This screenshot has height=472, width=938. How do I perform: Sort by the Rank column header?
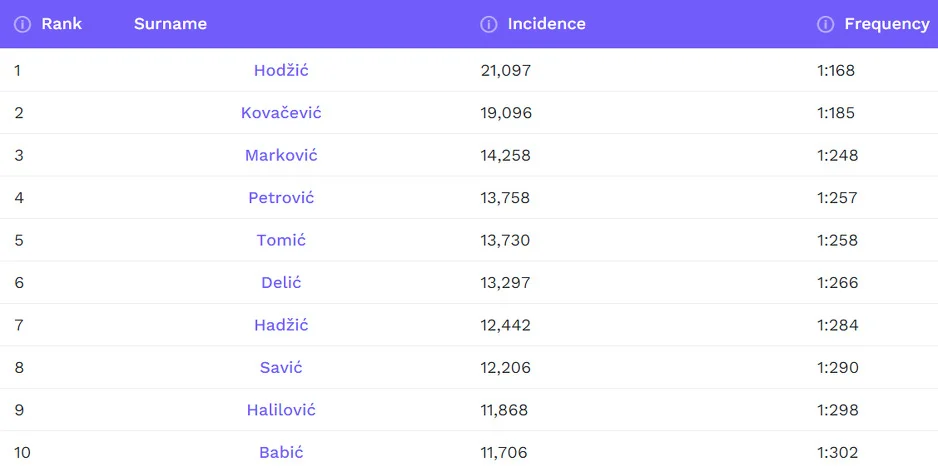click(x=62, y=24)
